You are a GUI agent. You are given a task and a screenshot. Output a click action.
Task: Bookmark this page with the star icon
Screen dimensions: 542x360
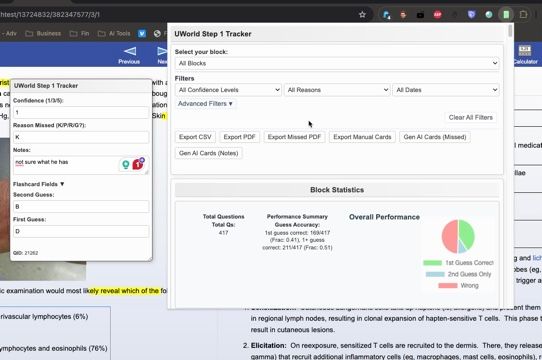click(x=362, y=15)
